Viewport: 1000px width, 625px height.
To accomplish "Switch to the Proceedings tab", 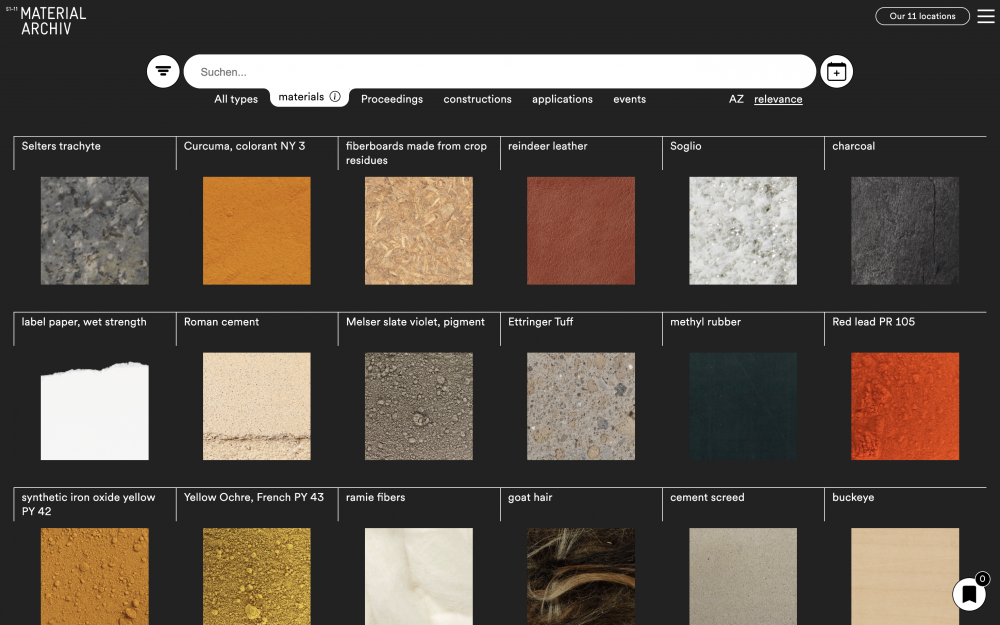I will point(392,99).
